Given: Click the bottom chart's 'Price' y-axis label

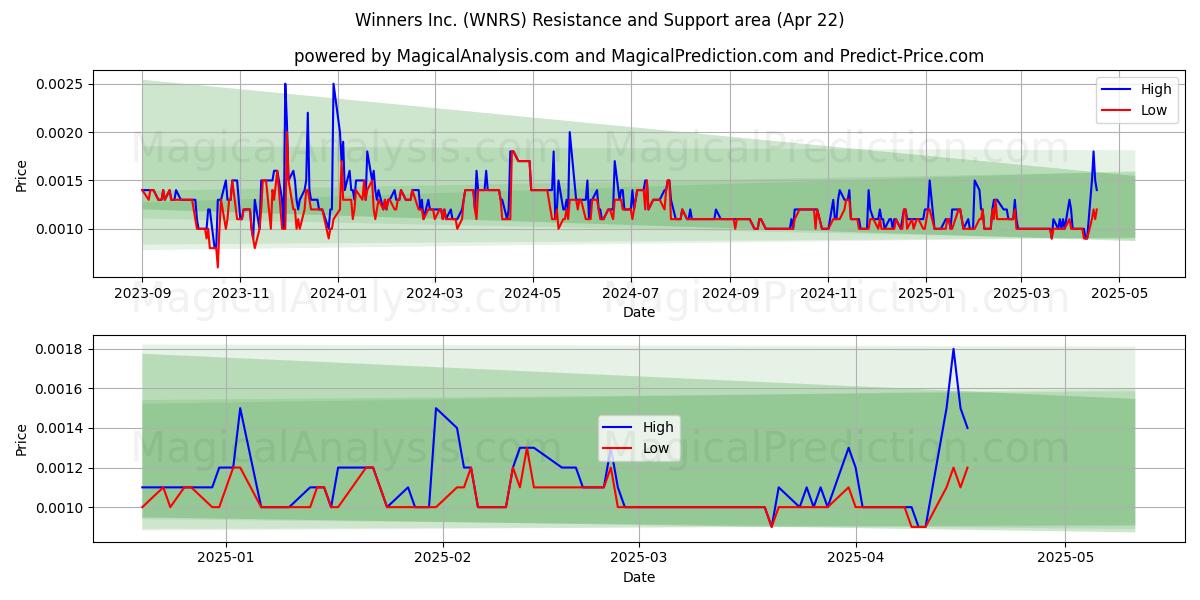Looking at the screenshot, I should (x=22, y=438).
